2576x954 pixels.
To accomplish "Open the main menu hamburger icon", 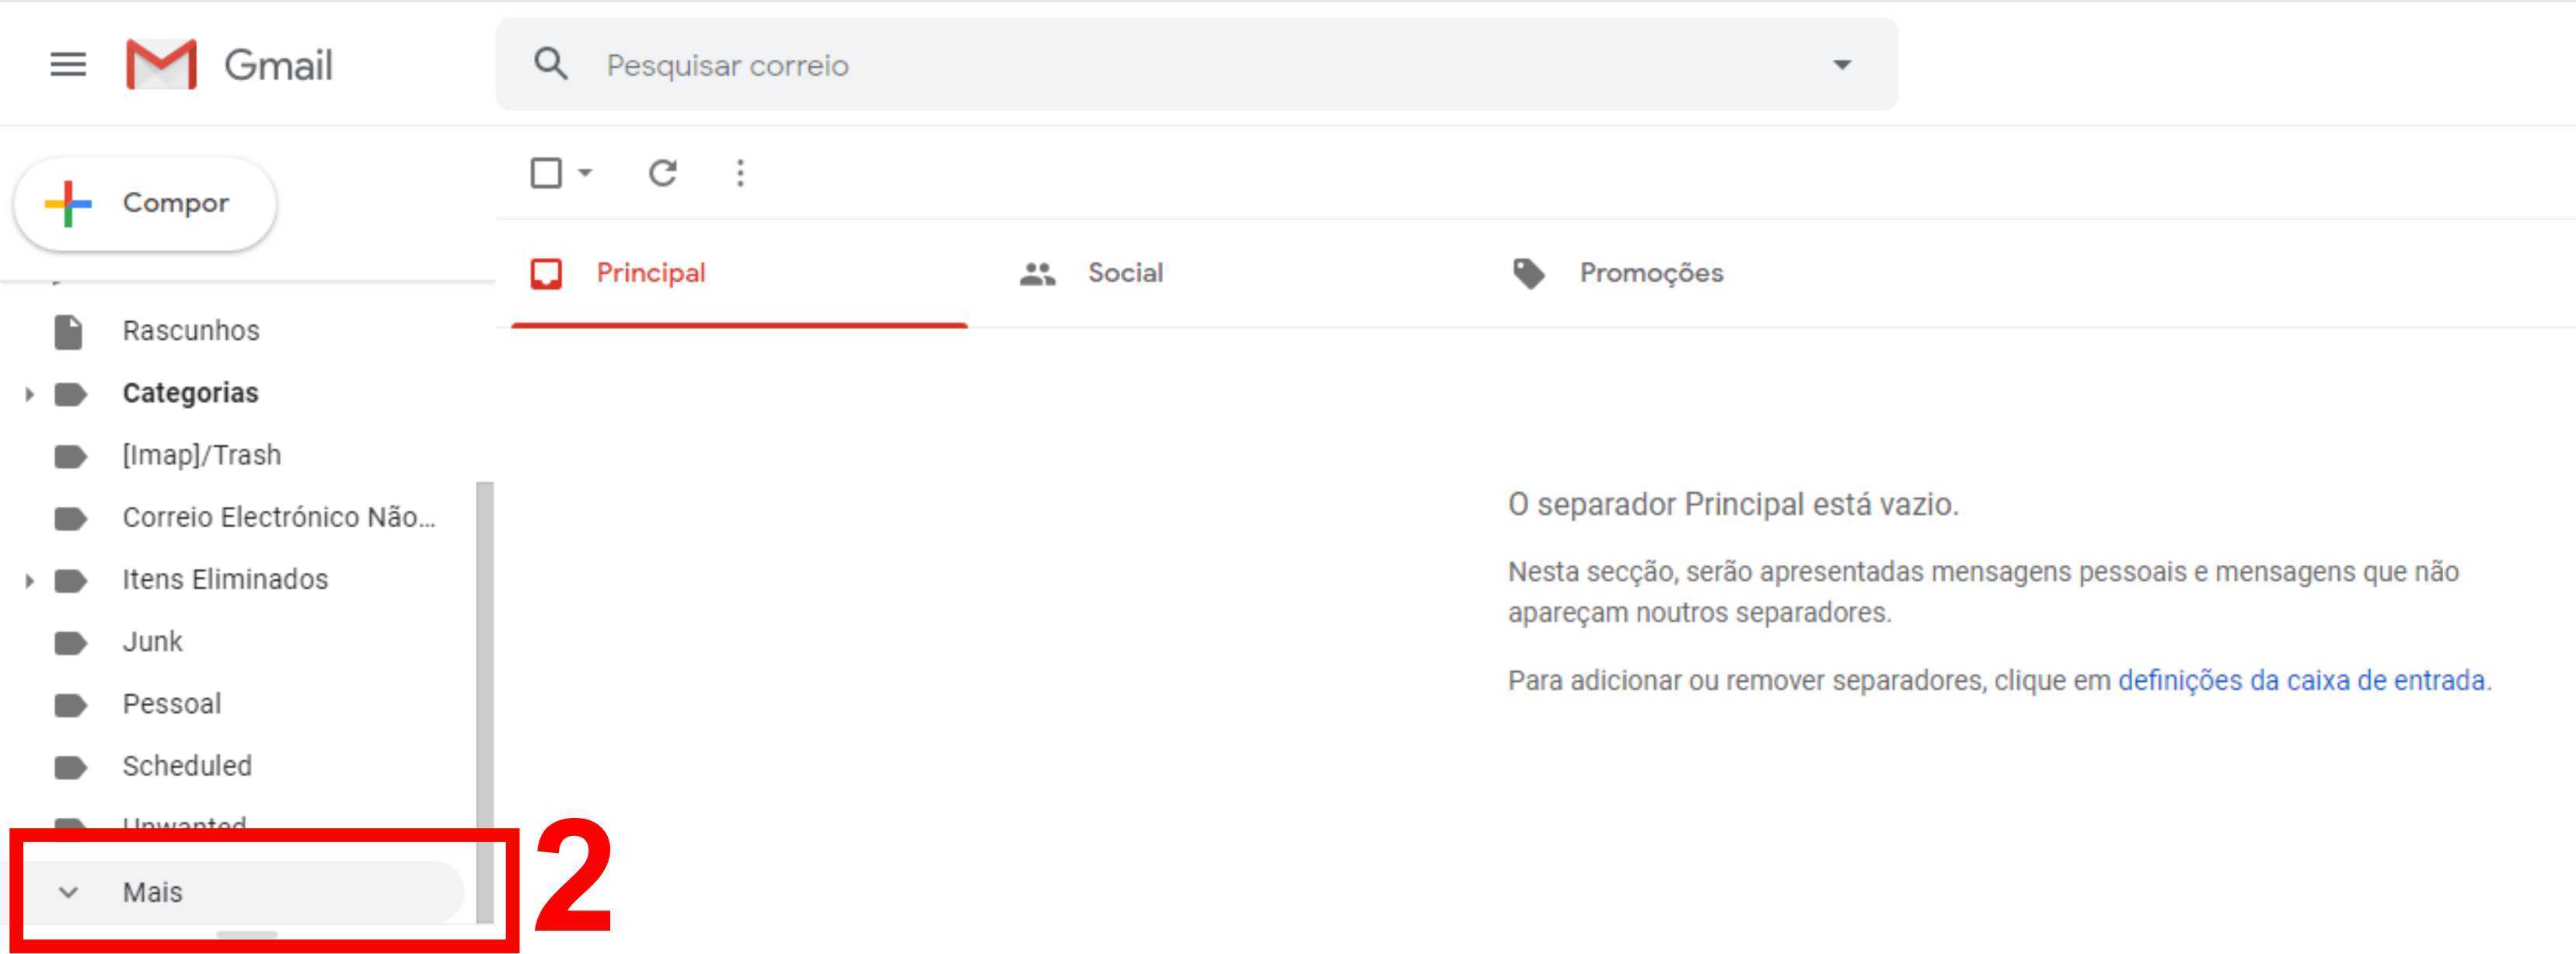I will pyautogui.click(x=68, y=65).
